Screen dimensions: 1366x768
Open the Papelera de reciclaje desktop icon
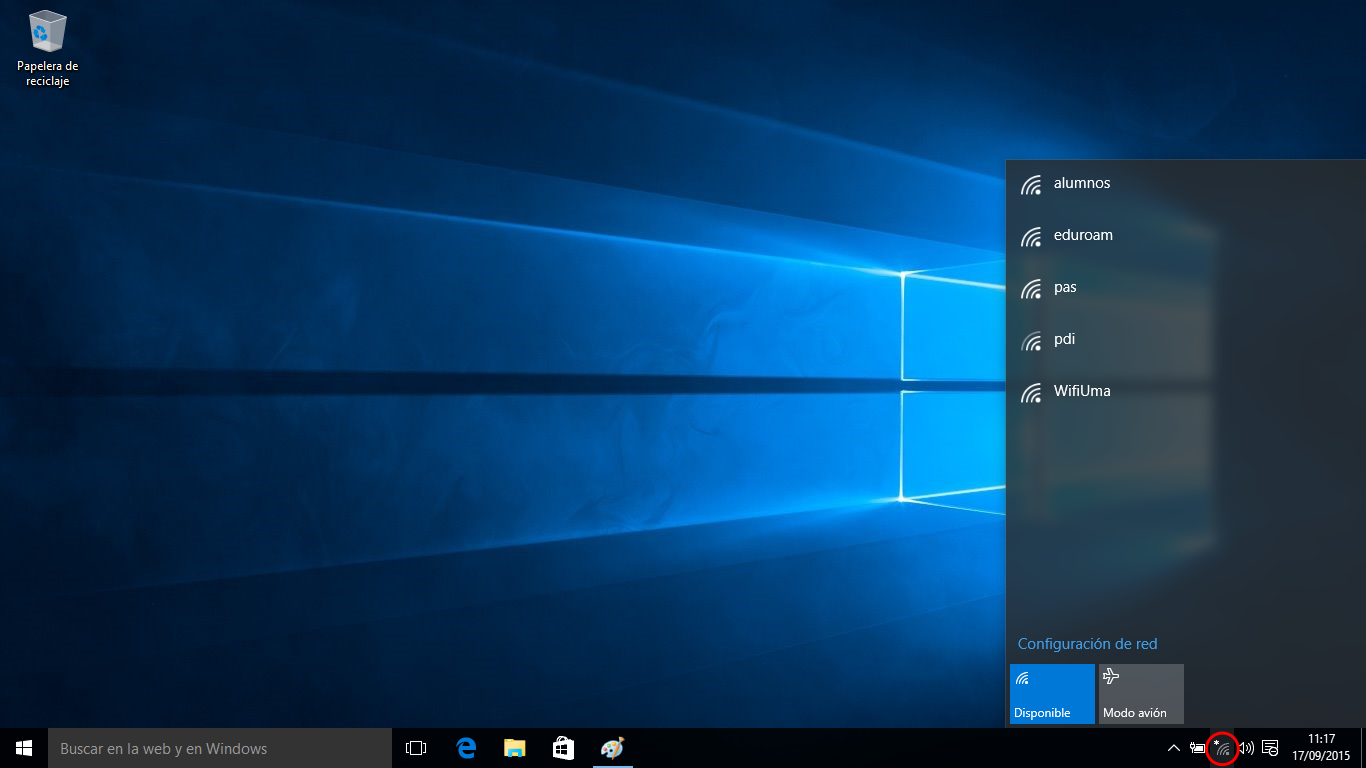click(47, 48)
